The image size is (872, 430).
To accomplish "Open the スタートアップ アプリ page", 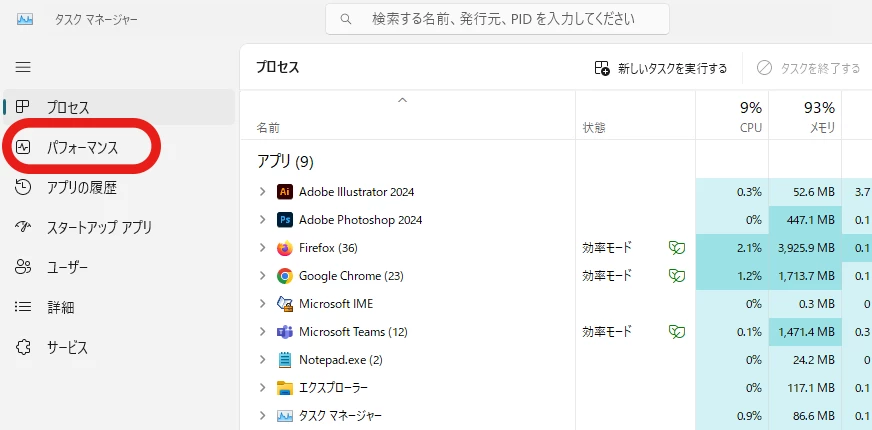I will 119,227.
